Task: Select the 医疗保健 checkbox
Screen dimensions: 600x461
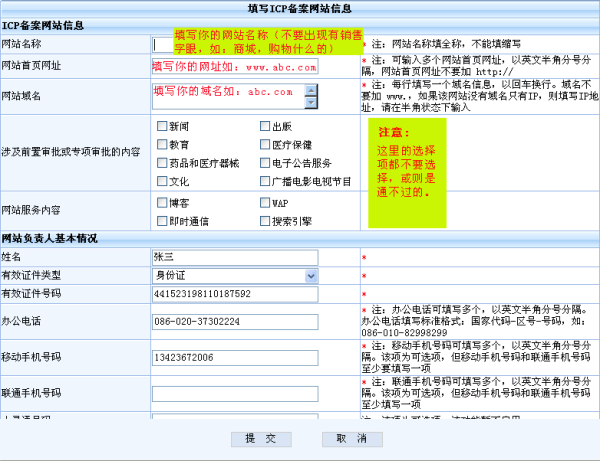Action: coord(265,145)
